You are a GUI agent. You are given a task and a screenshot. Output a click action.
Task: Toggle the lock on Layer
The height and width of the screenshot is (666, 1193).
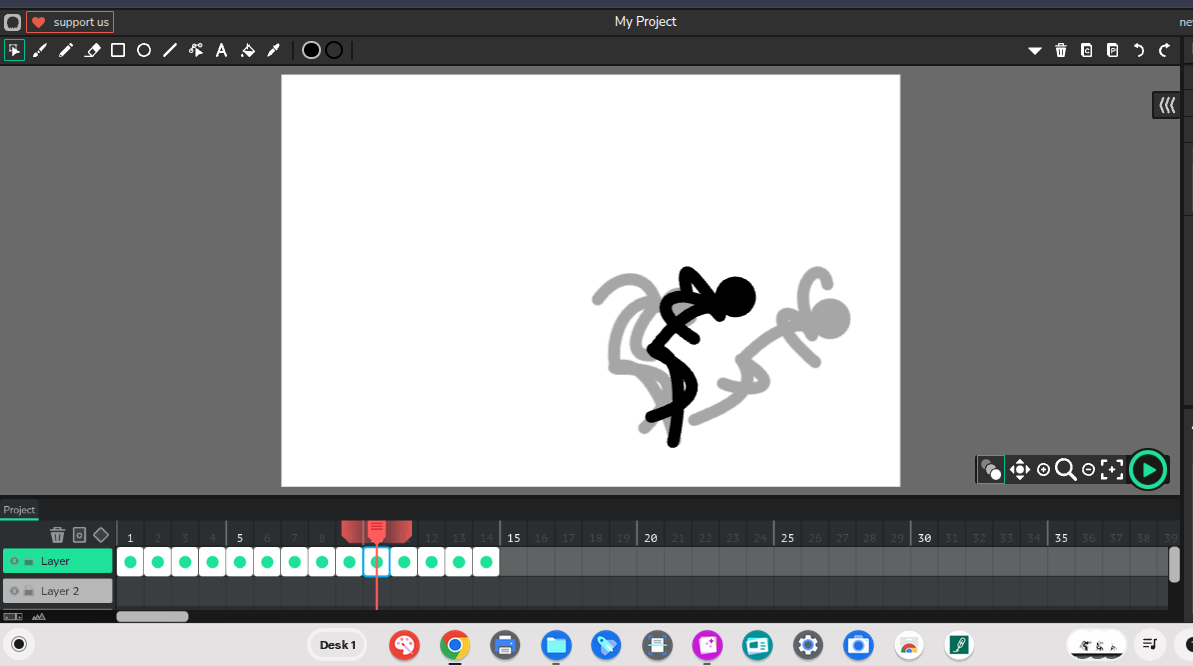(29, 561)
